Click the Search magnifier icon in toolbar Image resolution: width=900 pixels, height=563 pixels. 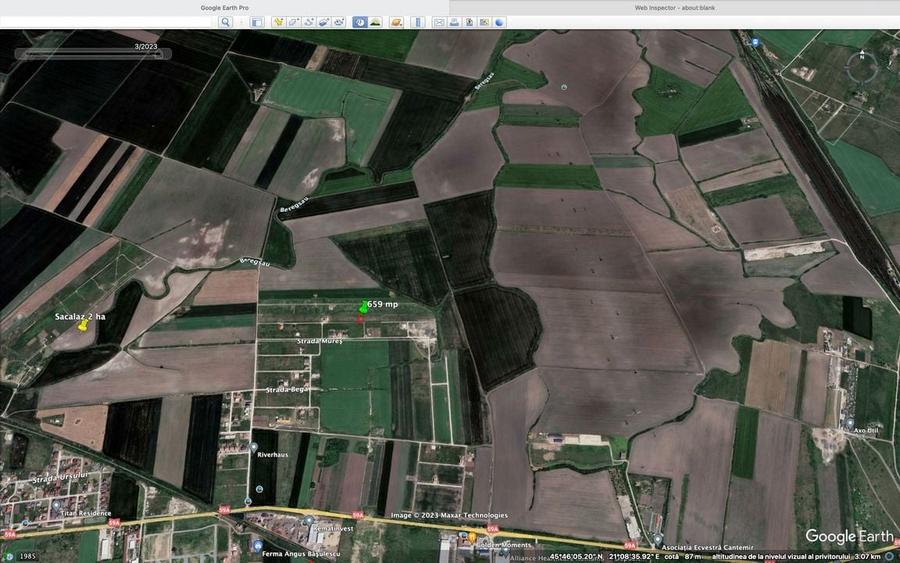pyautogui.click(x=226, y=22)
